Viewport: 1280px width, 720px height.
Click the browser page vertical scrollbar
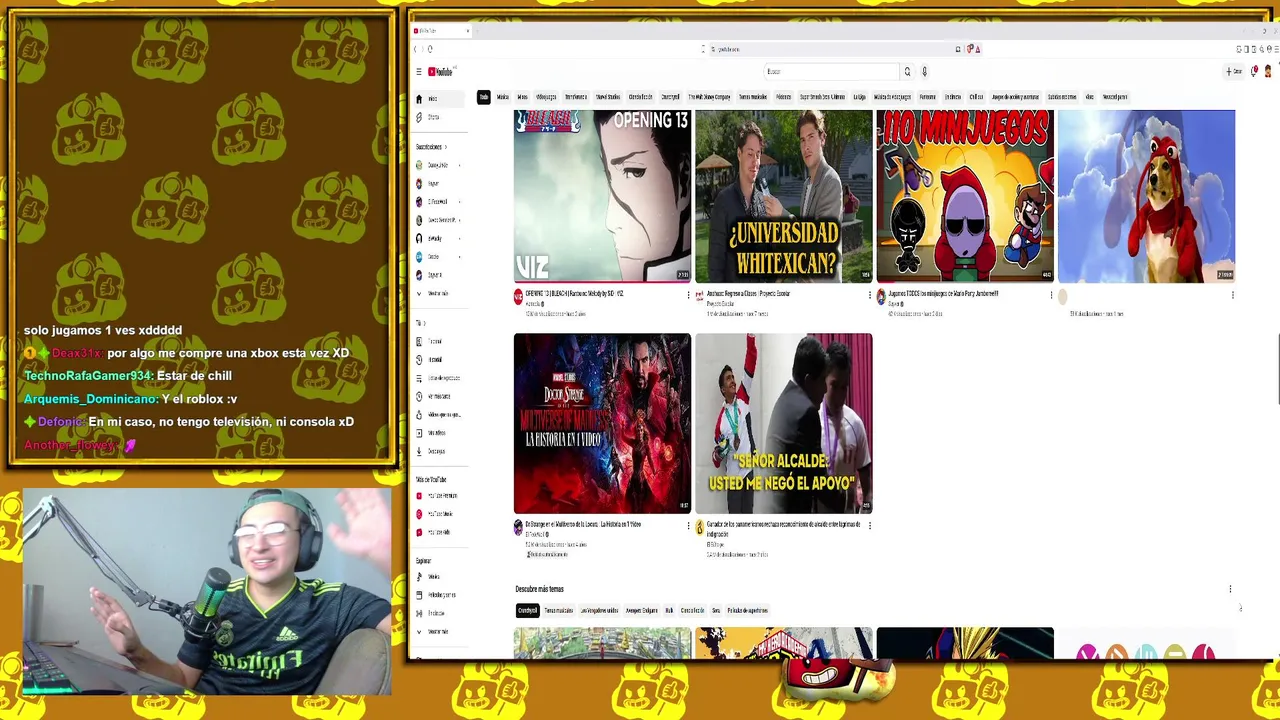coord(1277,370)
